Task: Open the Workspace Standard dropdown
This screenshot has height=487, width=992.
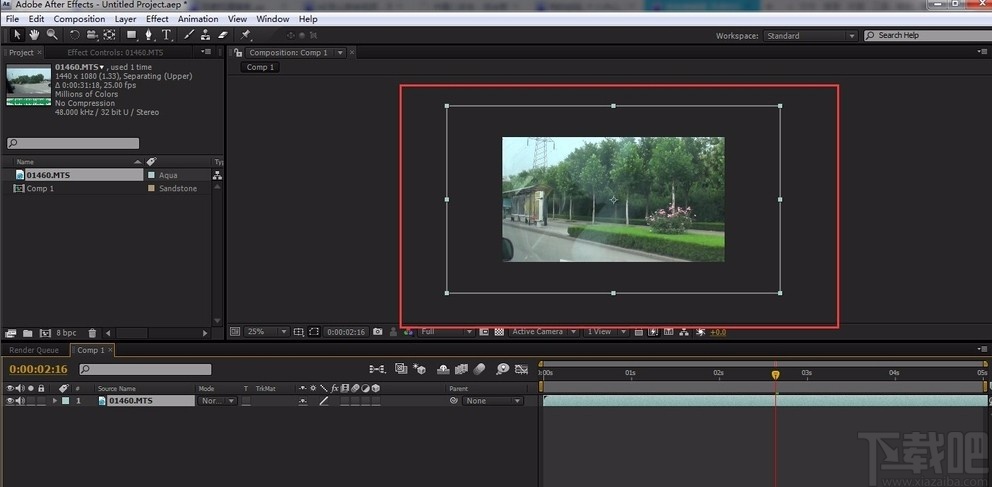Action: (810, 36)
